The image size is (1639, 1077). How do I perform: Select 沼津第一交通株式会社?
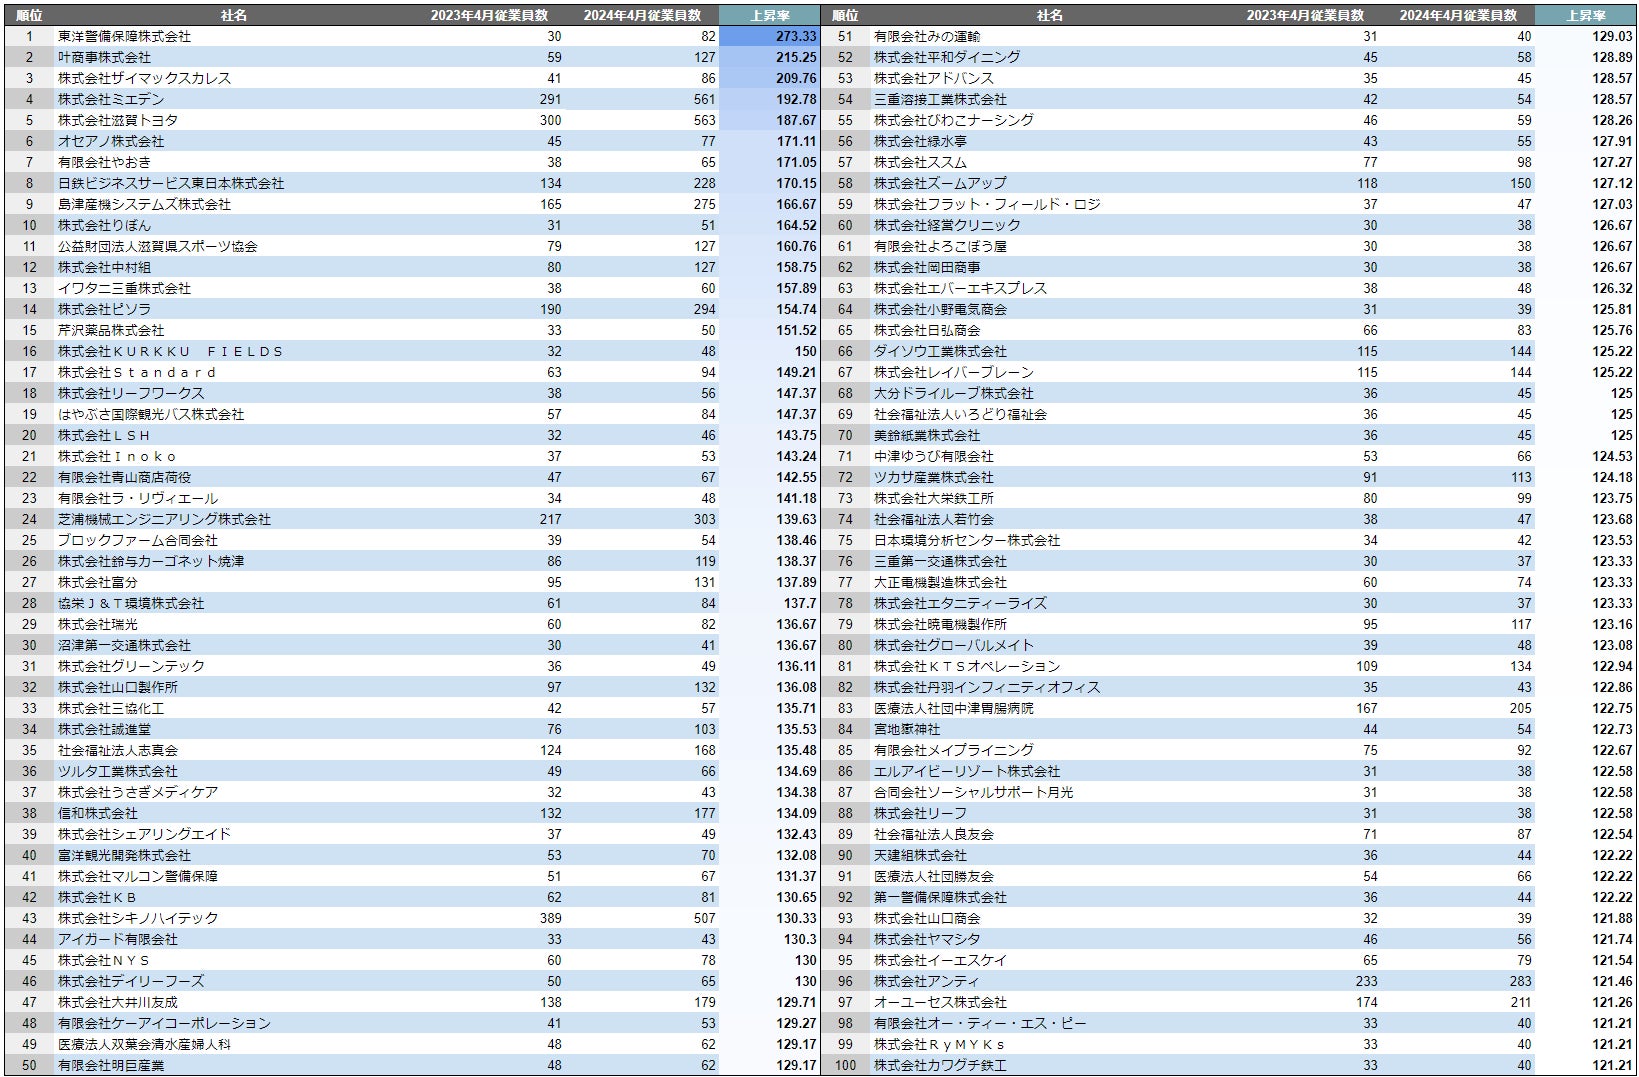124,645
